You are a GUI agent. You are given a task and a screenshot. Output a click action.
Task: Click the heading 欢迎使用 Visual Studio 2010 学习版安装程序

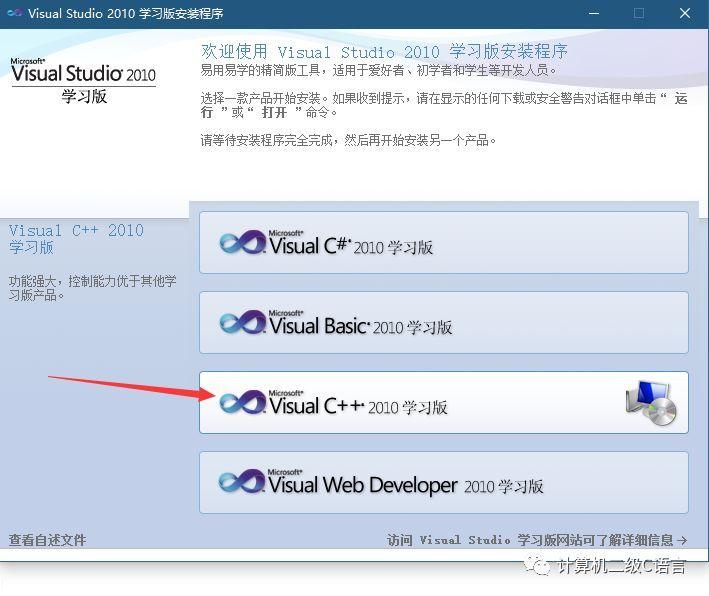[384, 52]
